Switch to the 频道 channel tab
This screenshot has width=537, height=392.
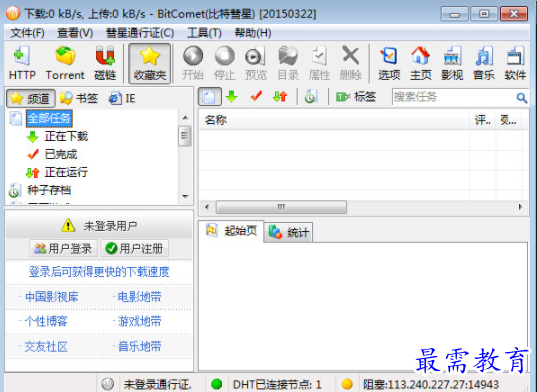[x=31, y=99]
